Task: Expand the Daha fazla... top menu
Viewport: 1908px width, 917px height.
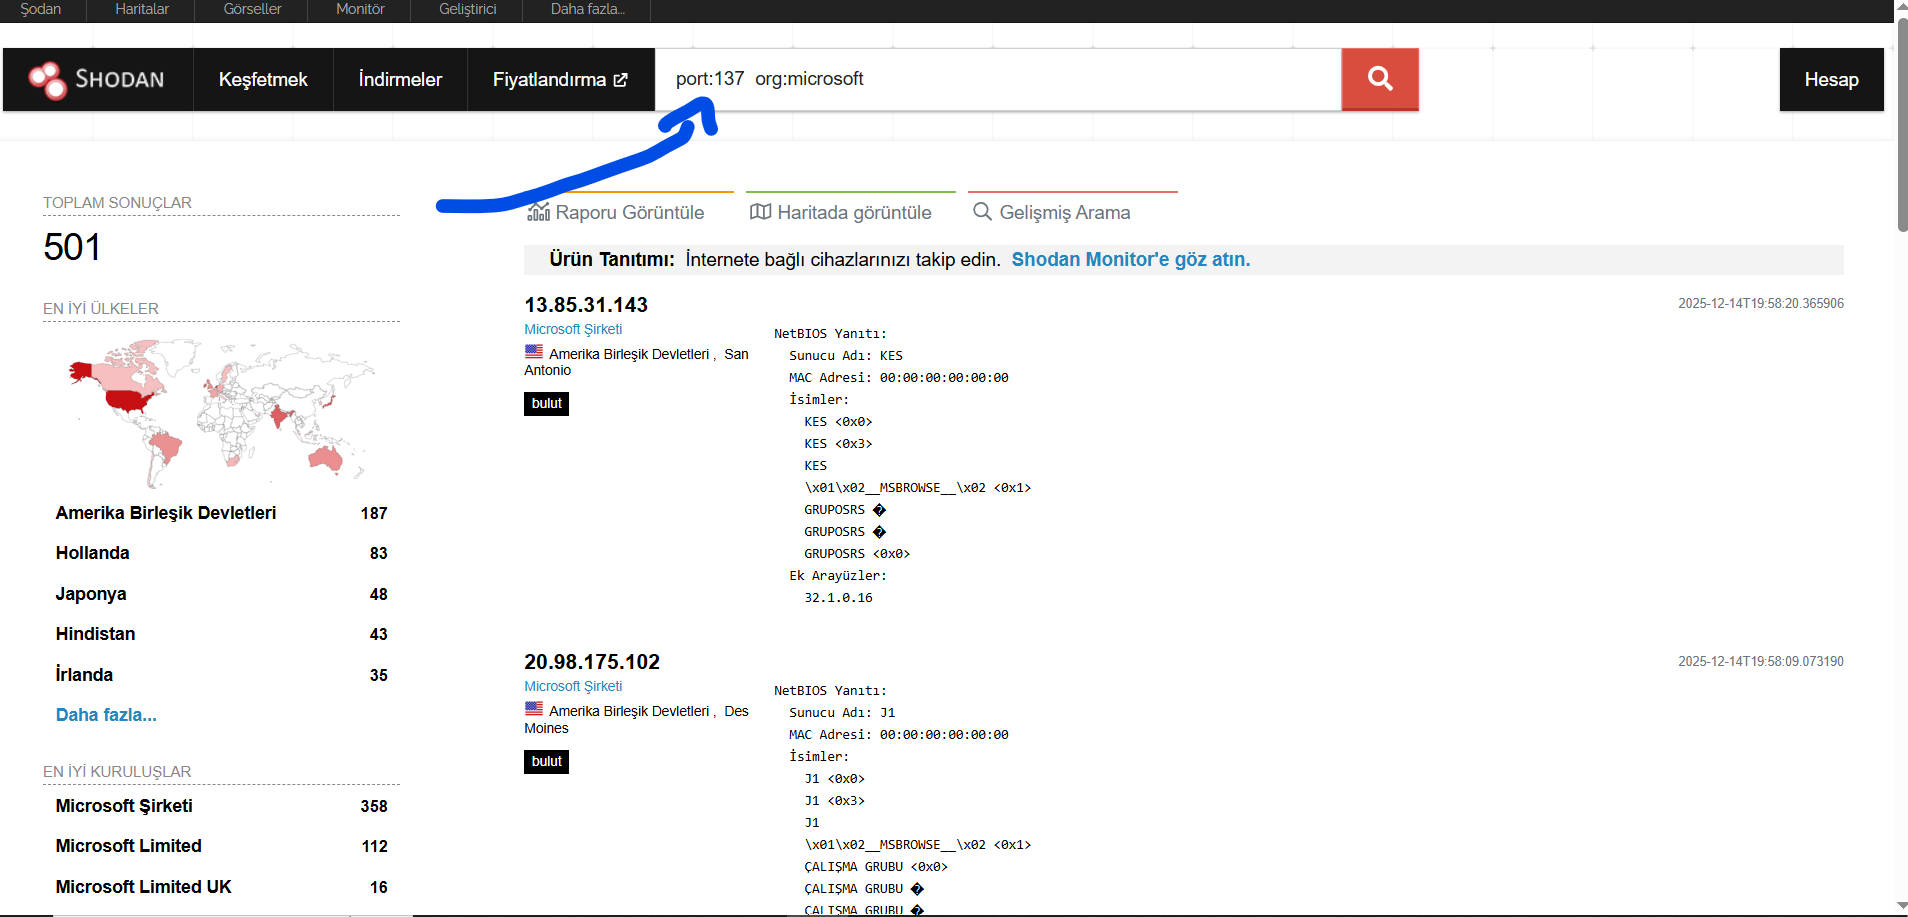Action: point(588,9)
